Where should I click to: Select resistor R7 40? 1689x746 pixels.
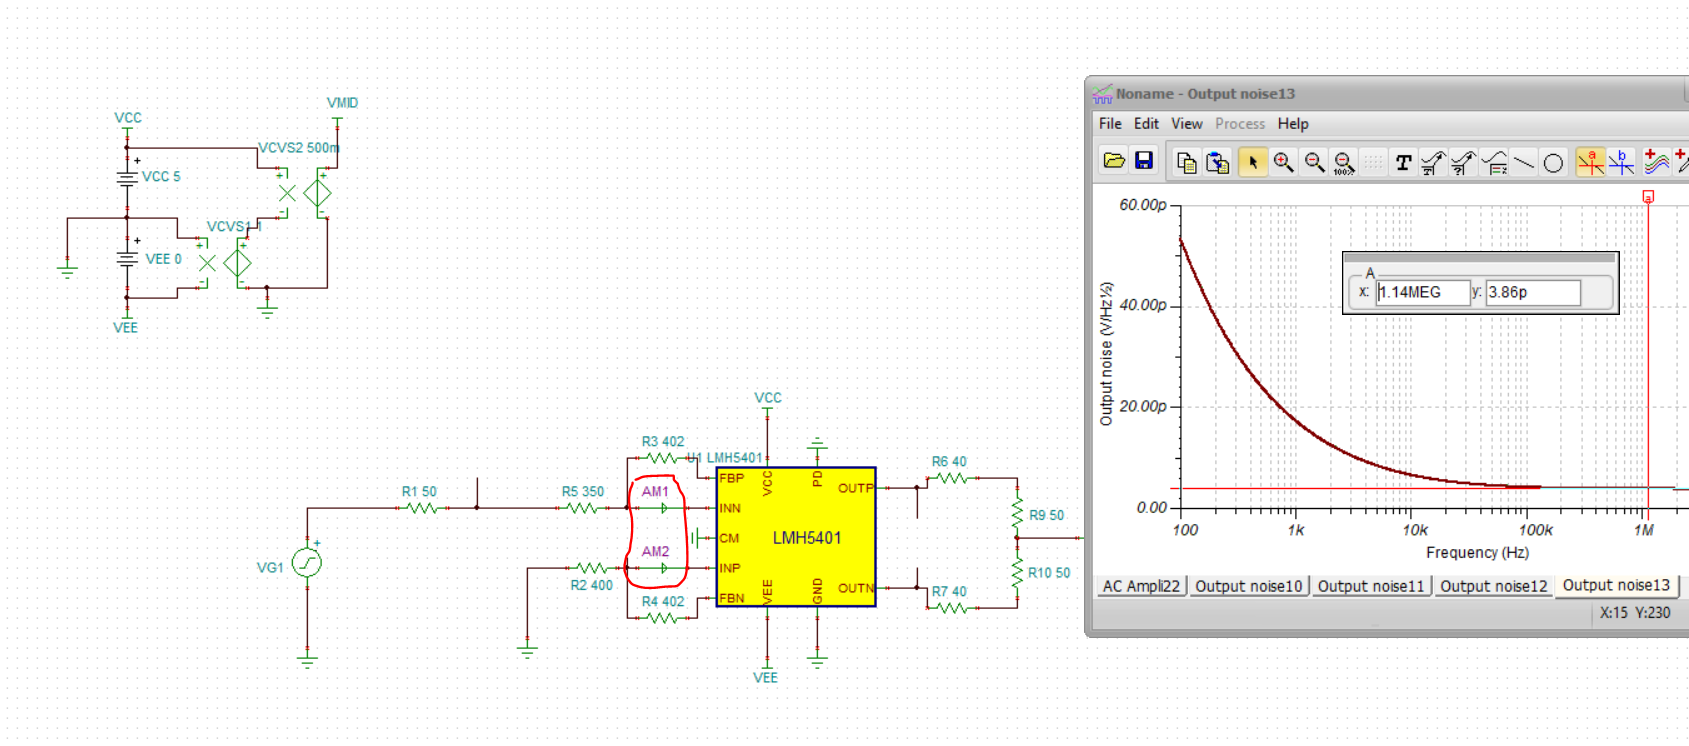pyautogui.click(x=951, y=608)
